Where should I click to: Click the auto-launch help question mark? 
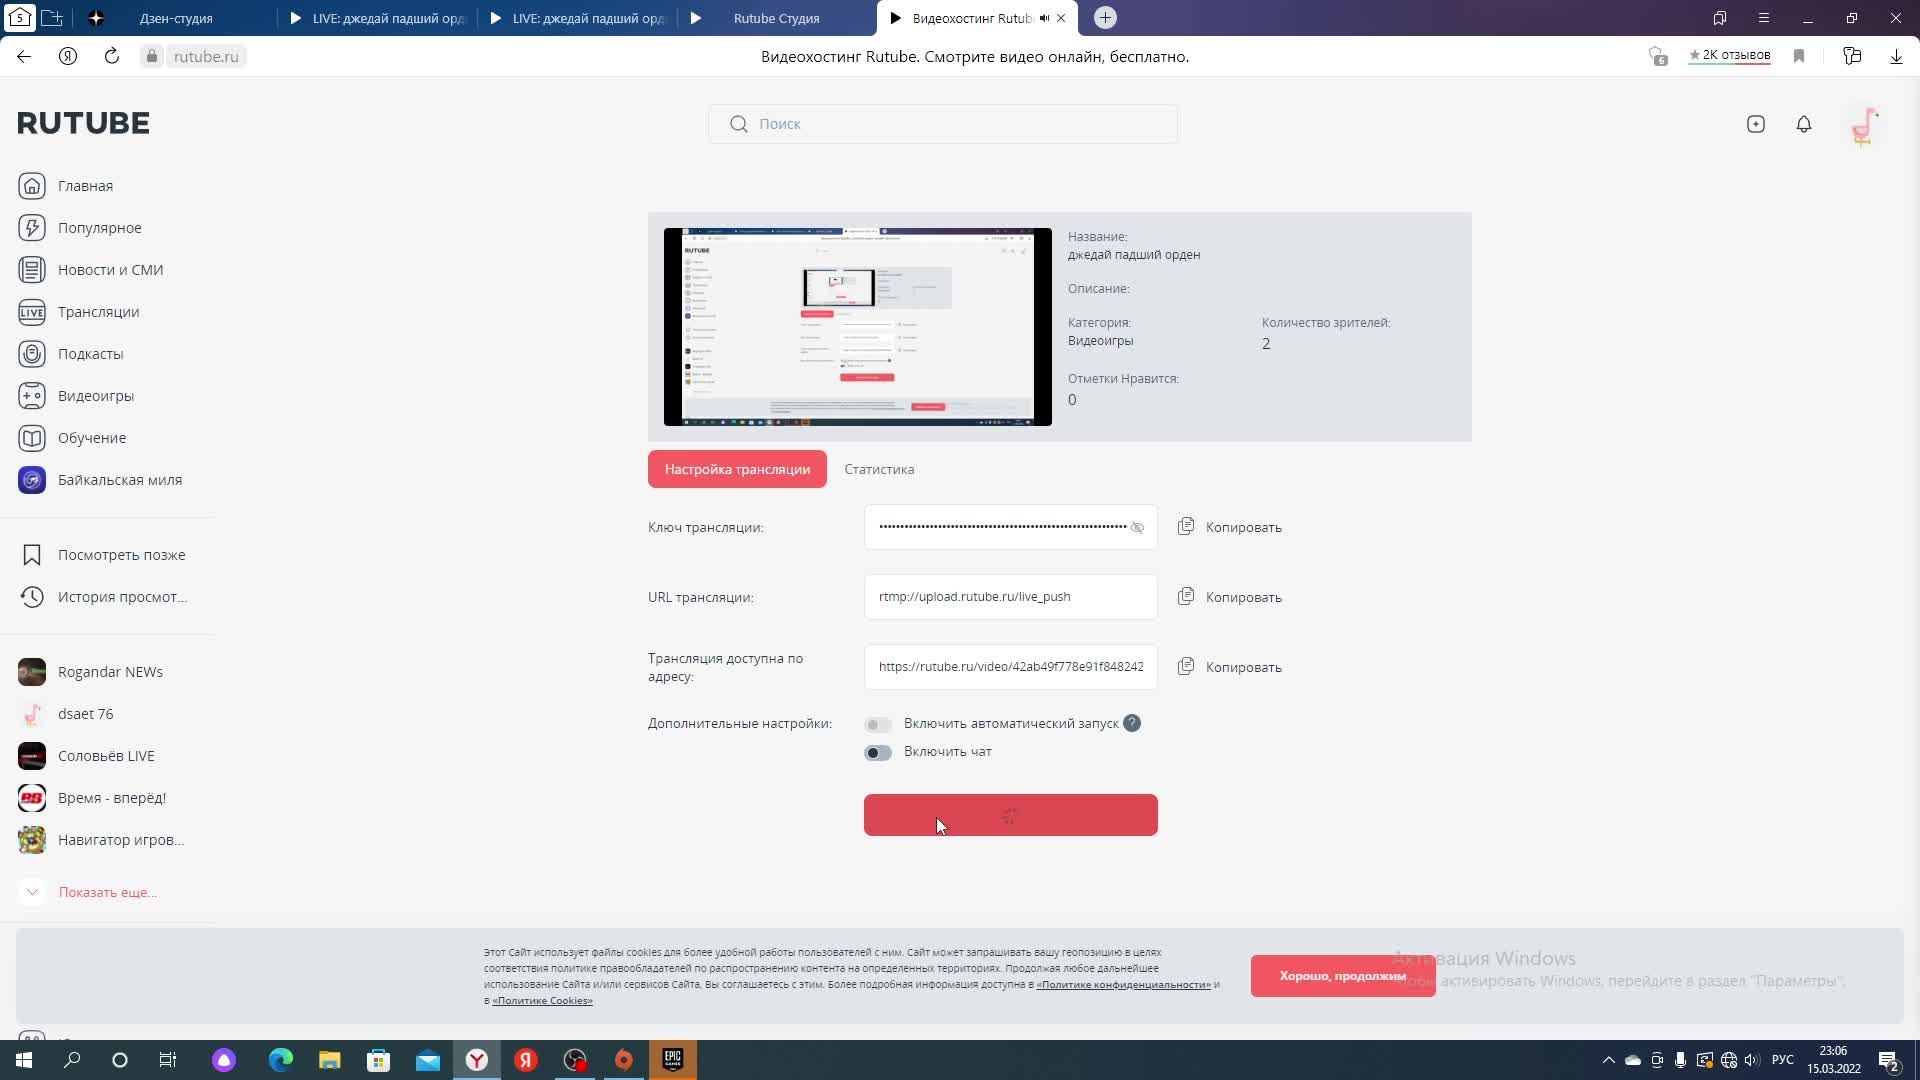pyautogui.click(x=1131, y=723)
